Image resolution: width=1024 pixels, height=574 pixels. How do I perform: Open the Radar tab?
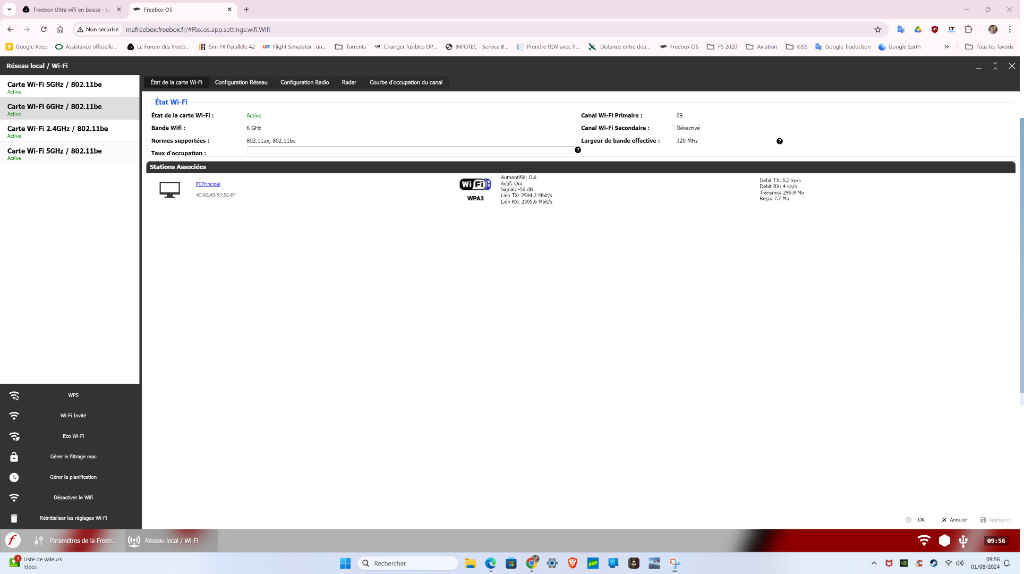(x=349, y=82)
